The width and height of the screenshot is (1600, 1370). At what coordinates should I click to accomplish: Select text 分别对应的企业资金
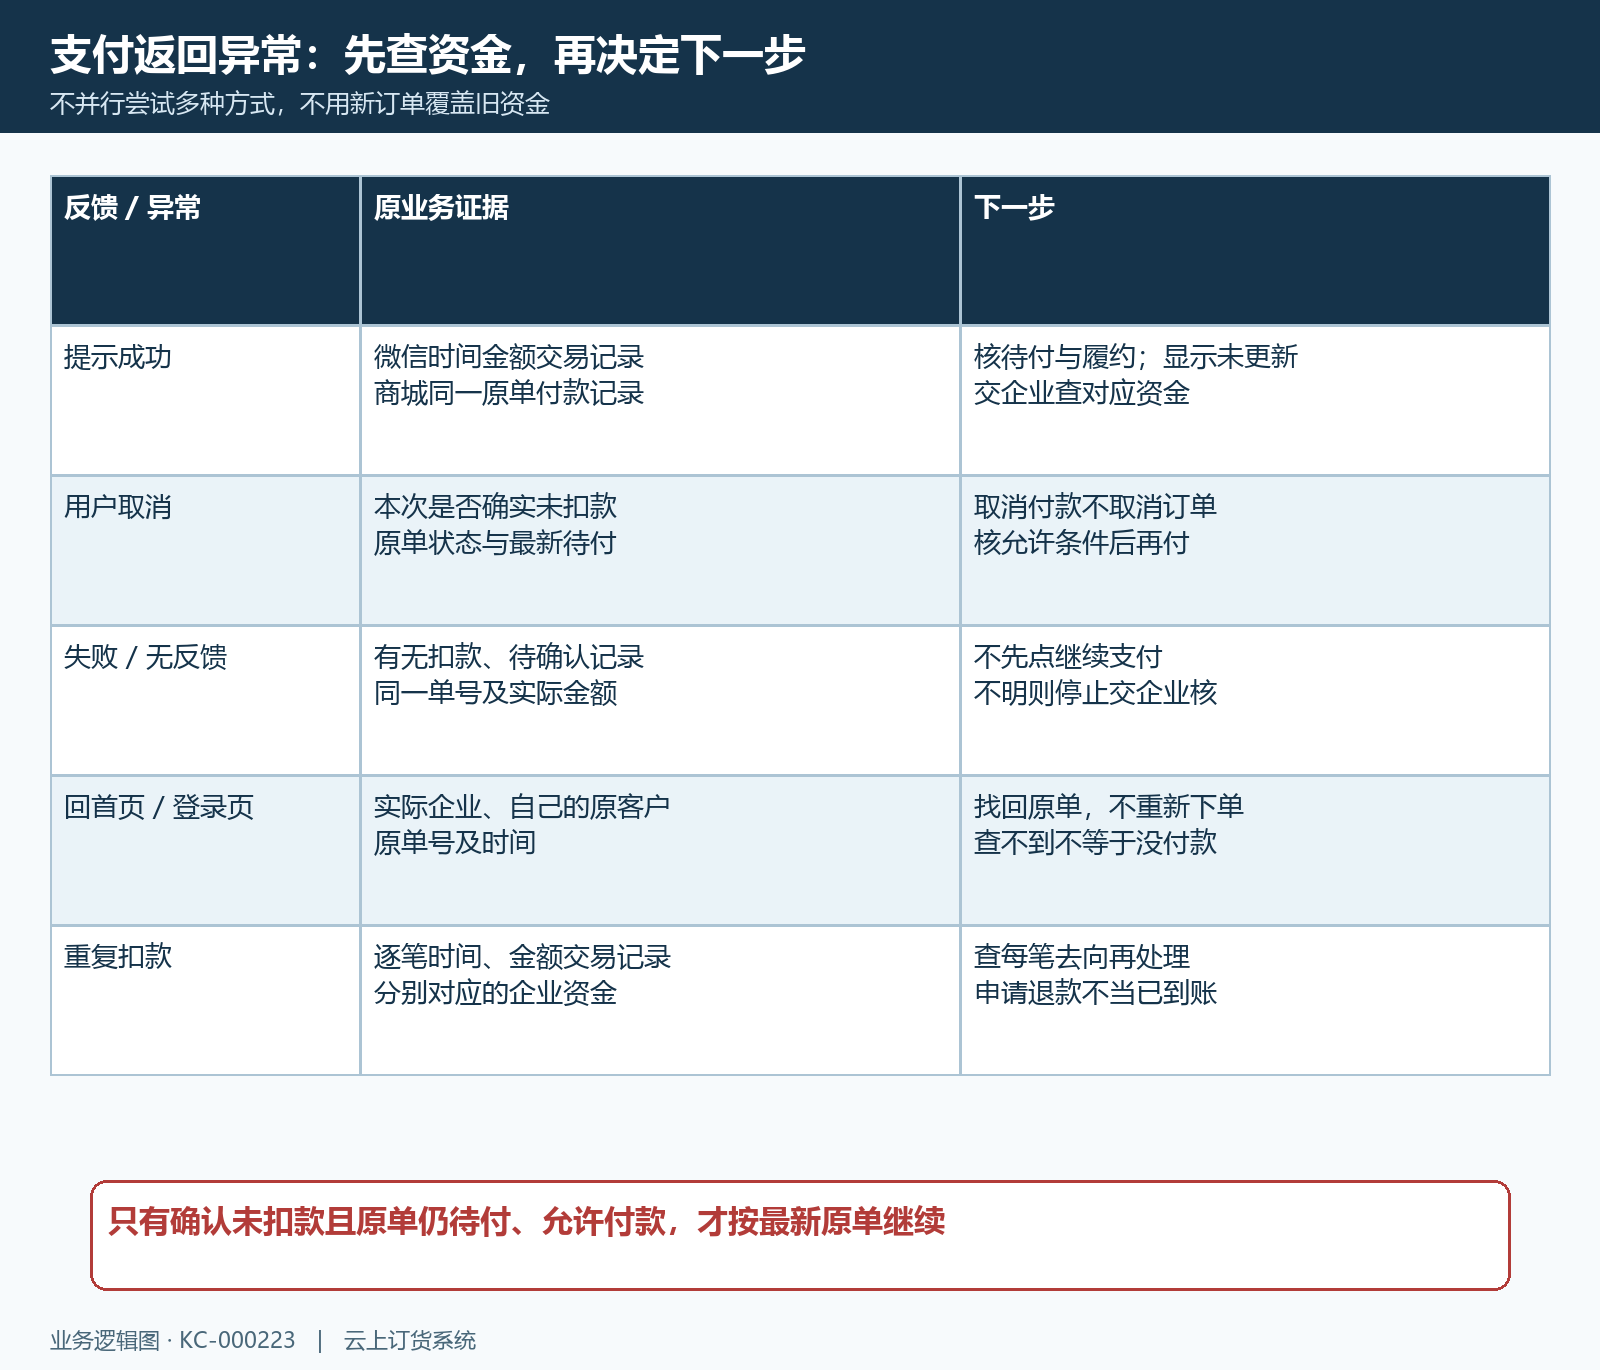496,993
